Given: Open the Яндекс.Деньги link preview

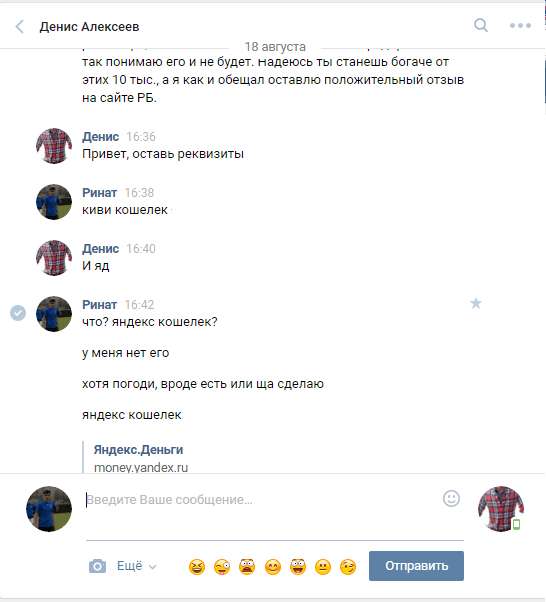Looking at the screenshot, I should coord(138,450).
